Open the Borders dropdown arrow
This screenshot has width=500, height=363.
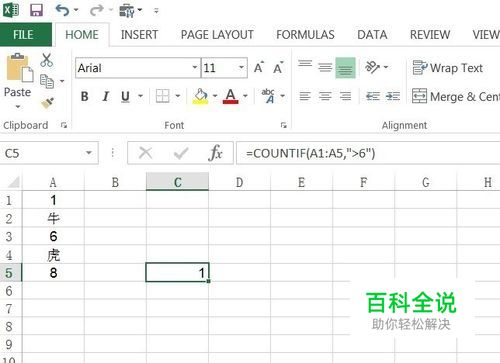pyautogui.click(x=177, y=96)
